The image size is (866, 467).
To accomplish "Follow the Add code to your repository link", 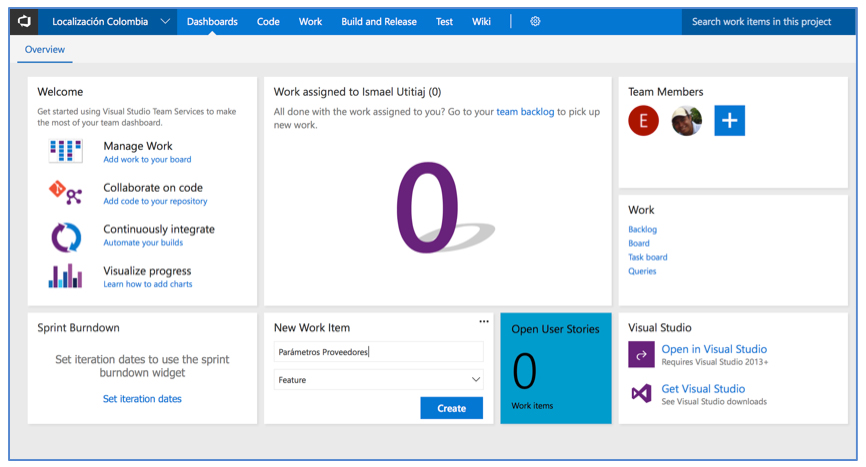I will tap(155, 201).
